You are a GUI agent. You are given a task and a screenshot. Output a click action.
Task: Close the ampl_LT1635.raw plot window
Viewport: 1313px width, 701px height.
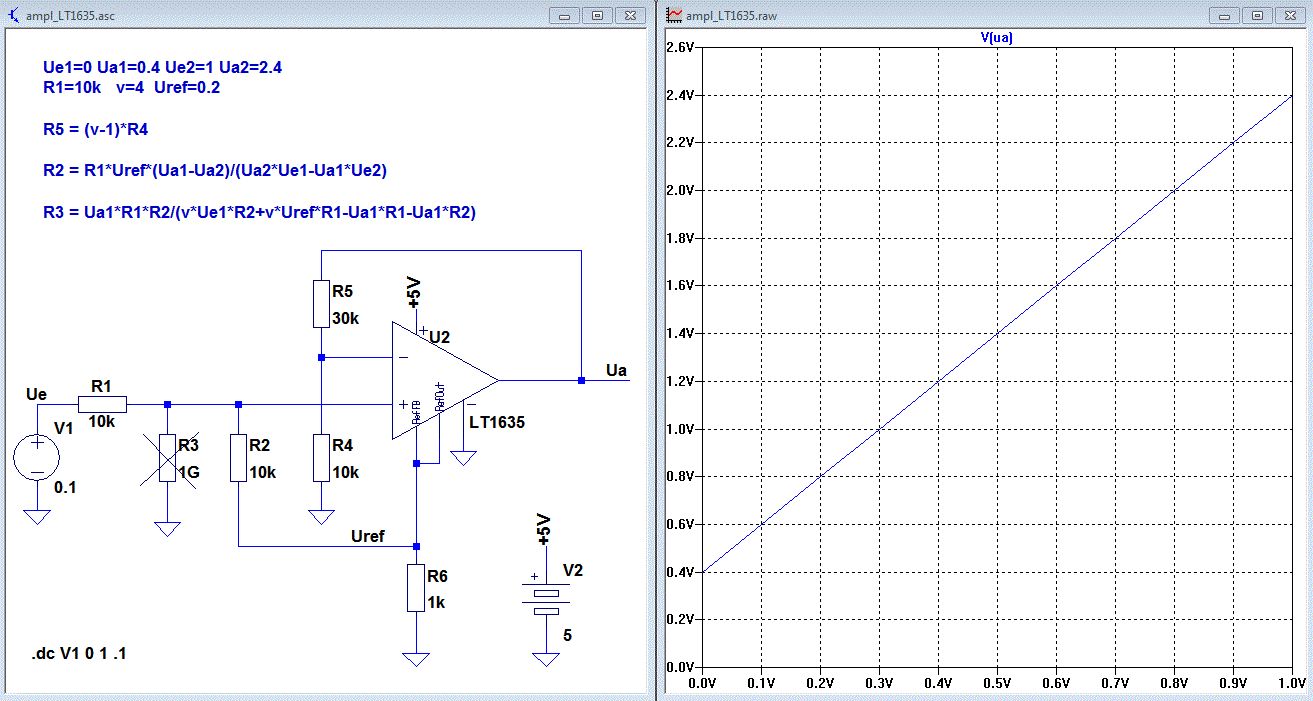pos(1290,15)
